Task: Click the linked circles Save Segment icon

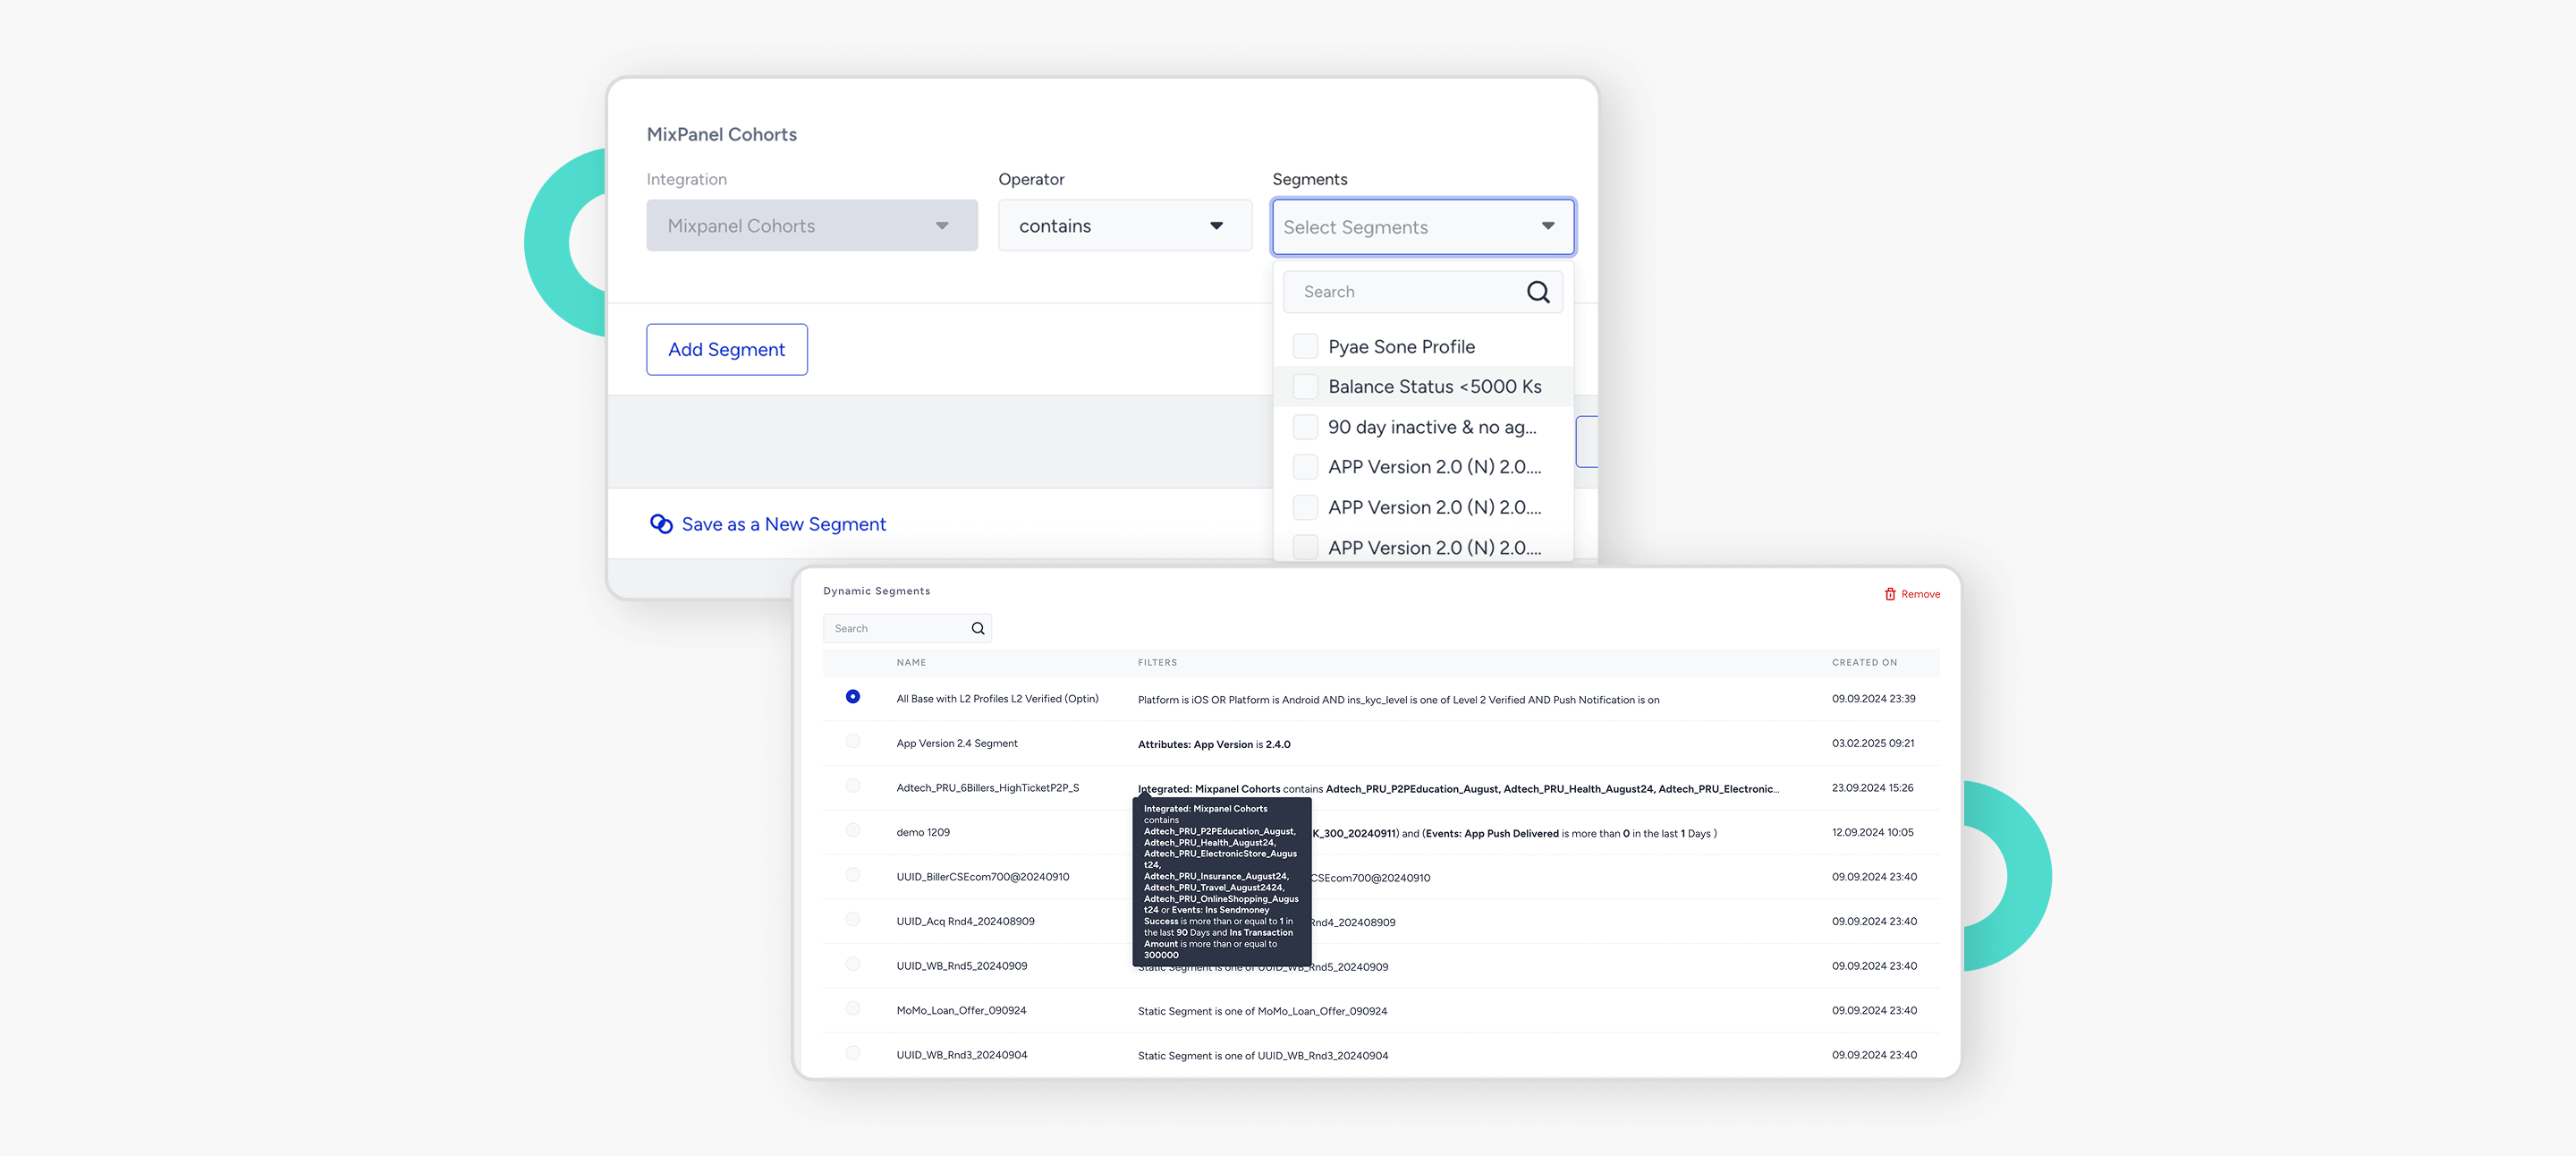Action: click(661, 524)
